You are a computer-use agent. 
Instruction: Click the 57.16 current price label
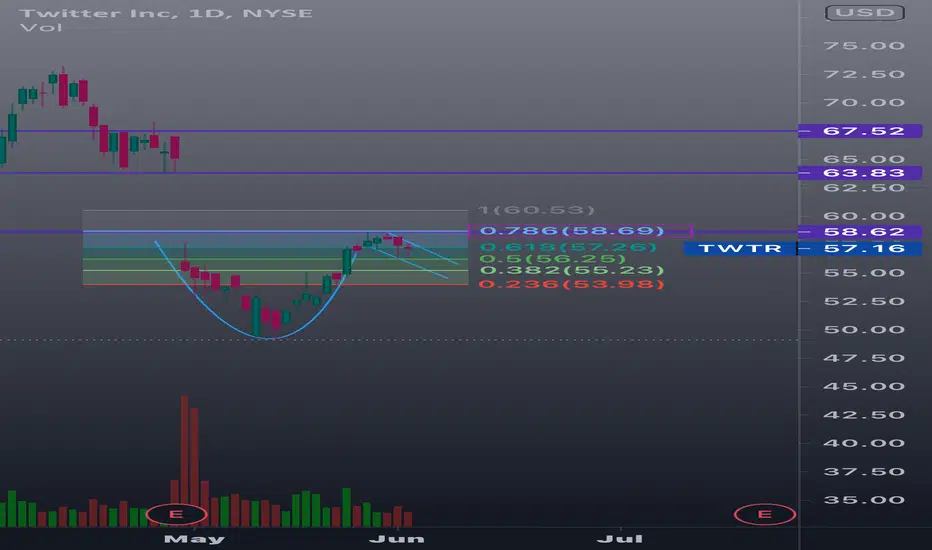[x=859, y=249]
